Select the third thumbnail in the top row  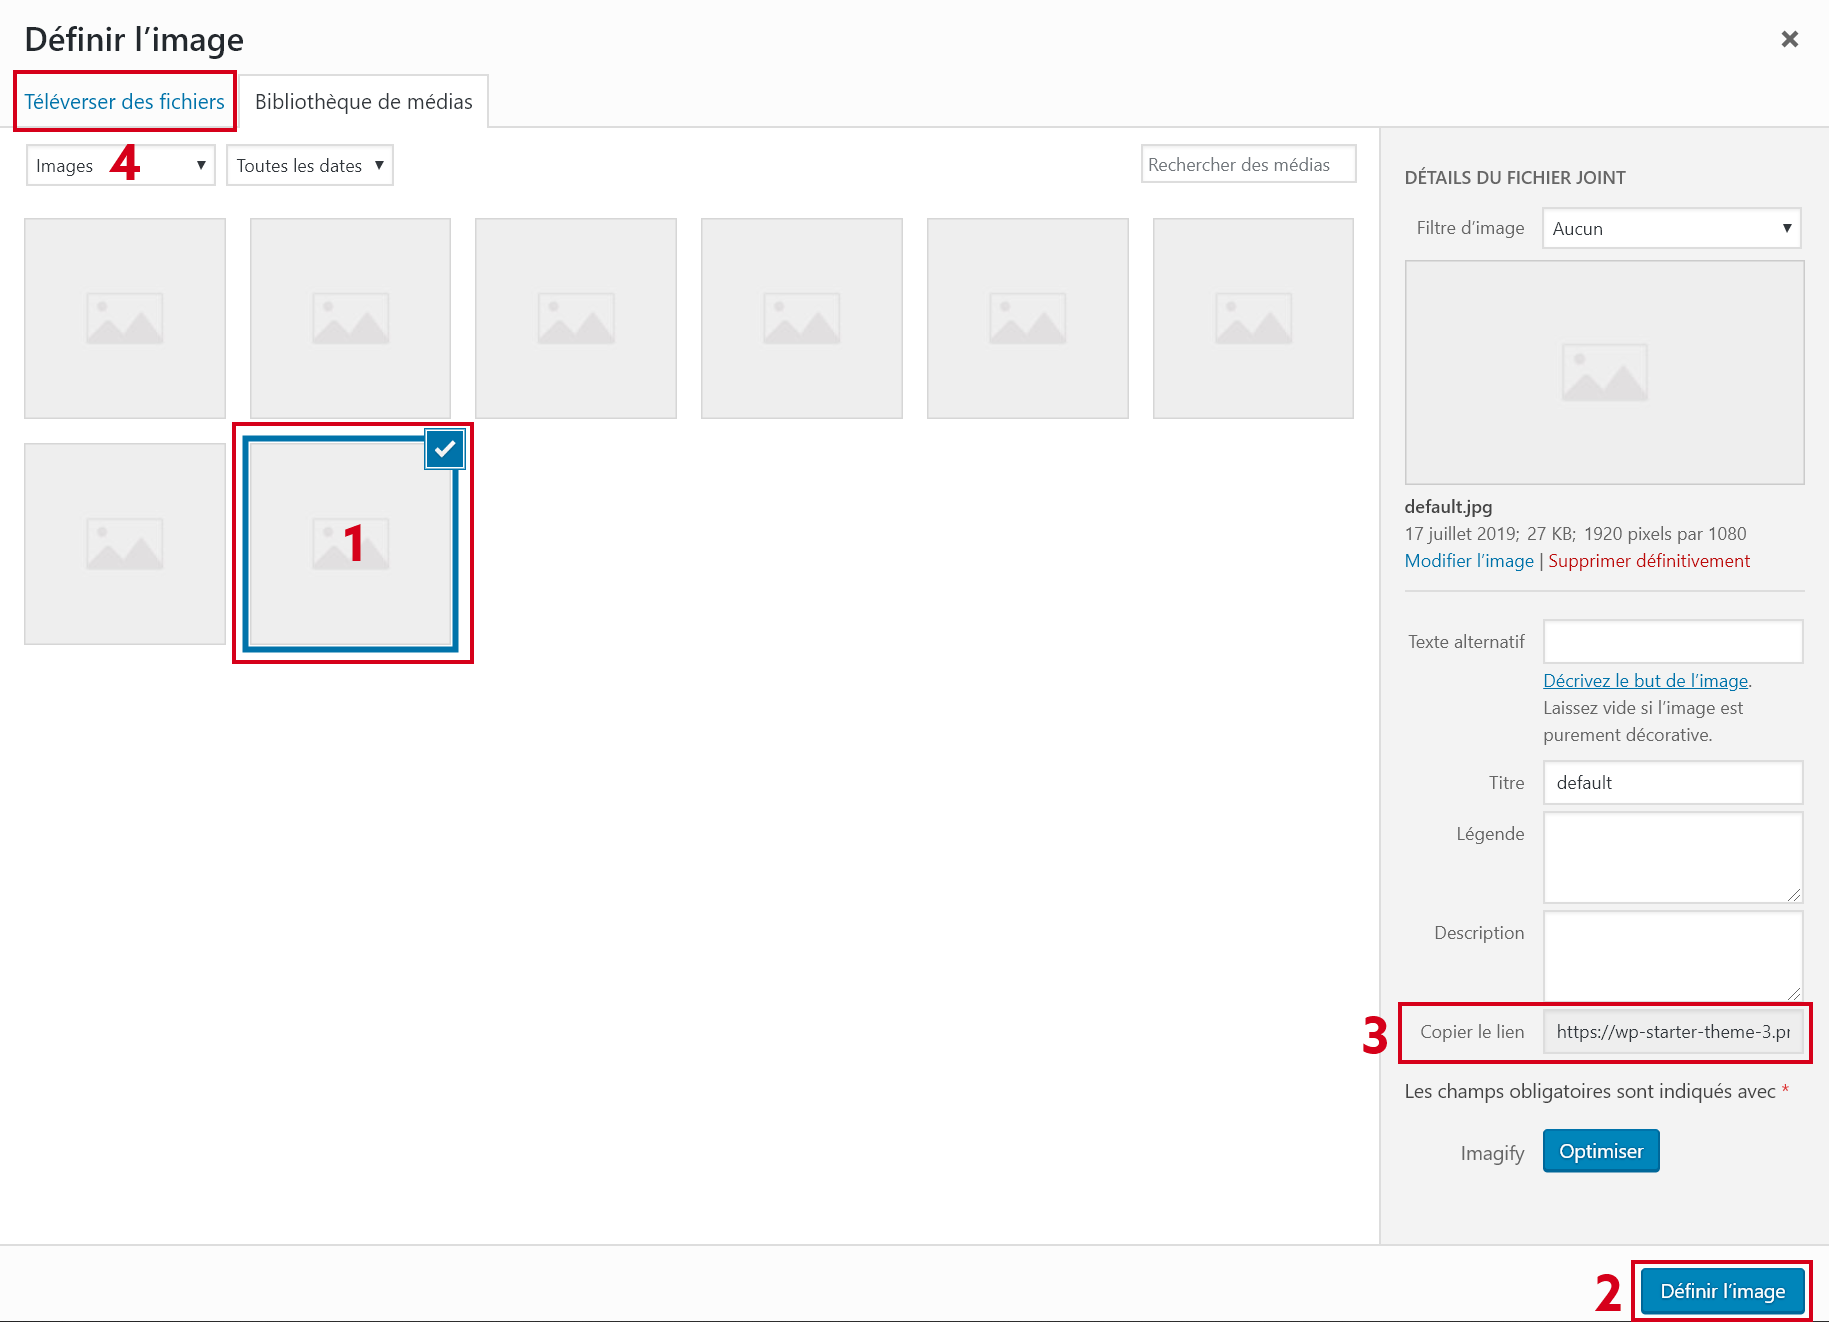[x=576, y=318]
